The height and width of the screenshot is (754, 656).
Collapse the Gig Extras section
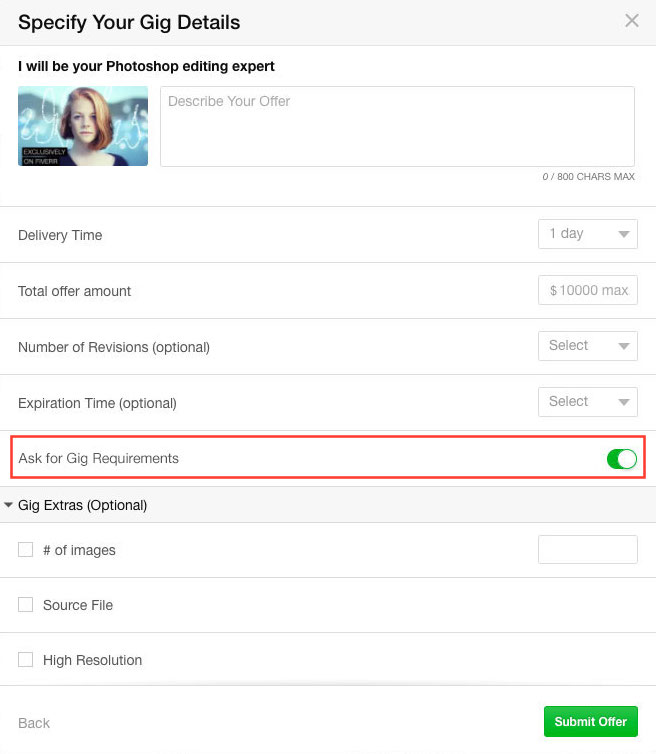(x=9, y=505)
